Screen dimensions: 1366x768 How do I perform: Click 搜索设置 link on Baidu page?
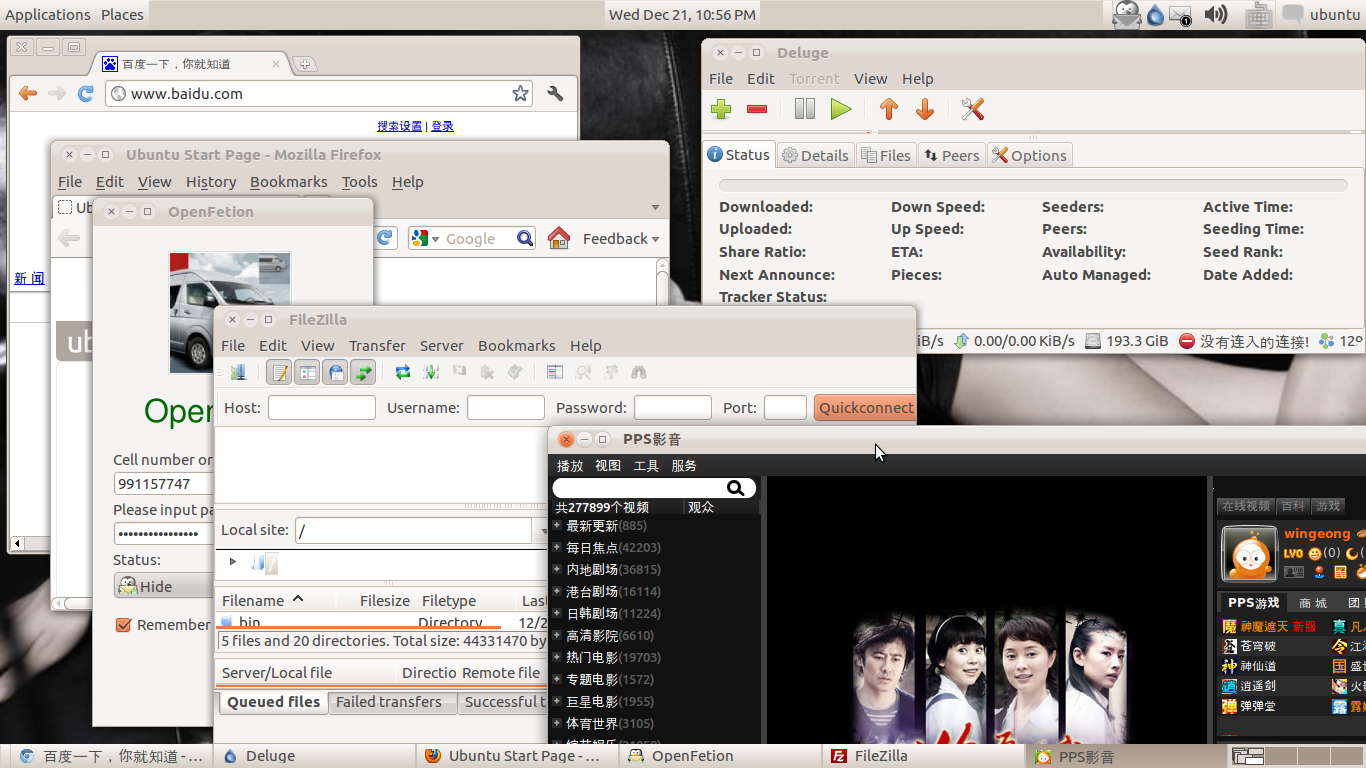click(x=399, y=126)
